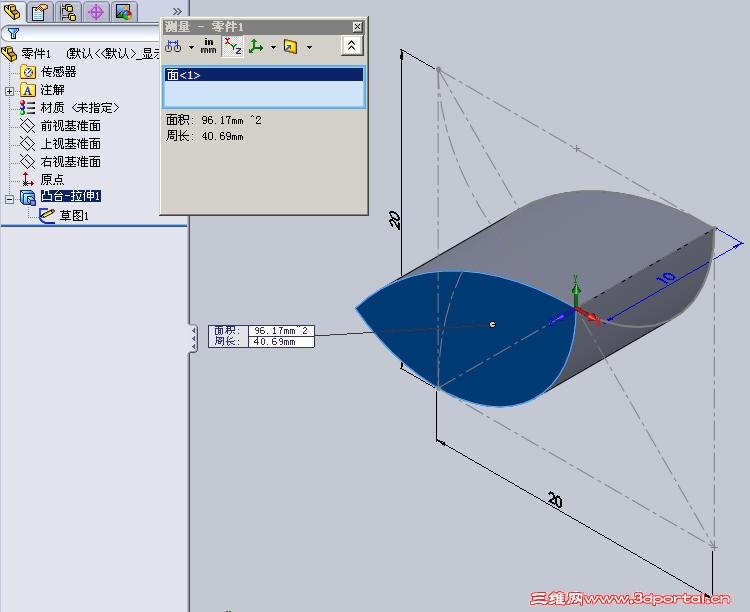750x612 pixels.
Task: Click the lower 20 dimension text
Action: [555, 501]
